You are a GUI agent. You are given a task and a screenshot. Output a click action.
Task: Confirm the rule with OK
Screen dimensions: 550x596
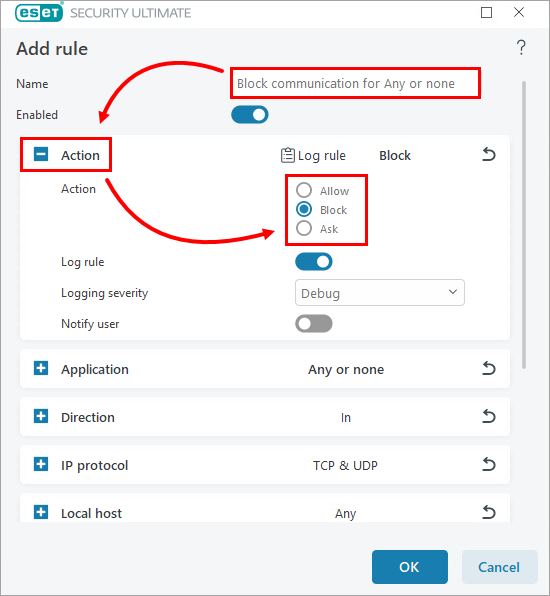click(410, 567)
